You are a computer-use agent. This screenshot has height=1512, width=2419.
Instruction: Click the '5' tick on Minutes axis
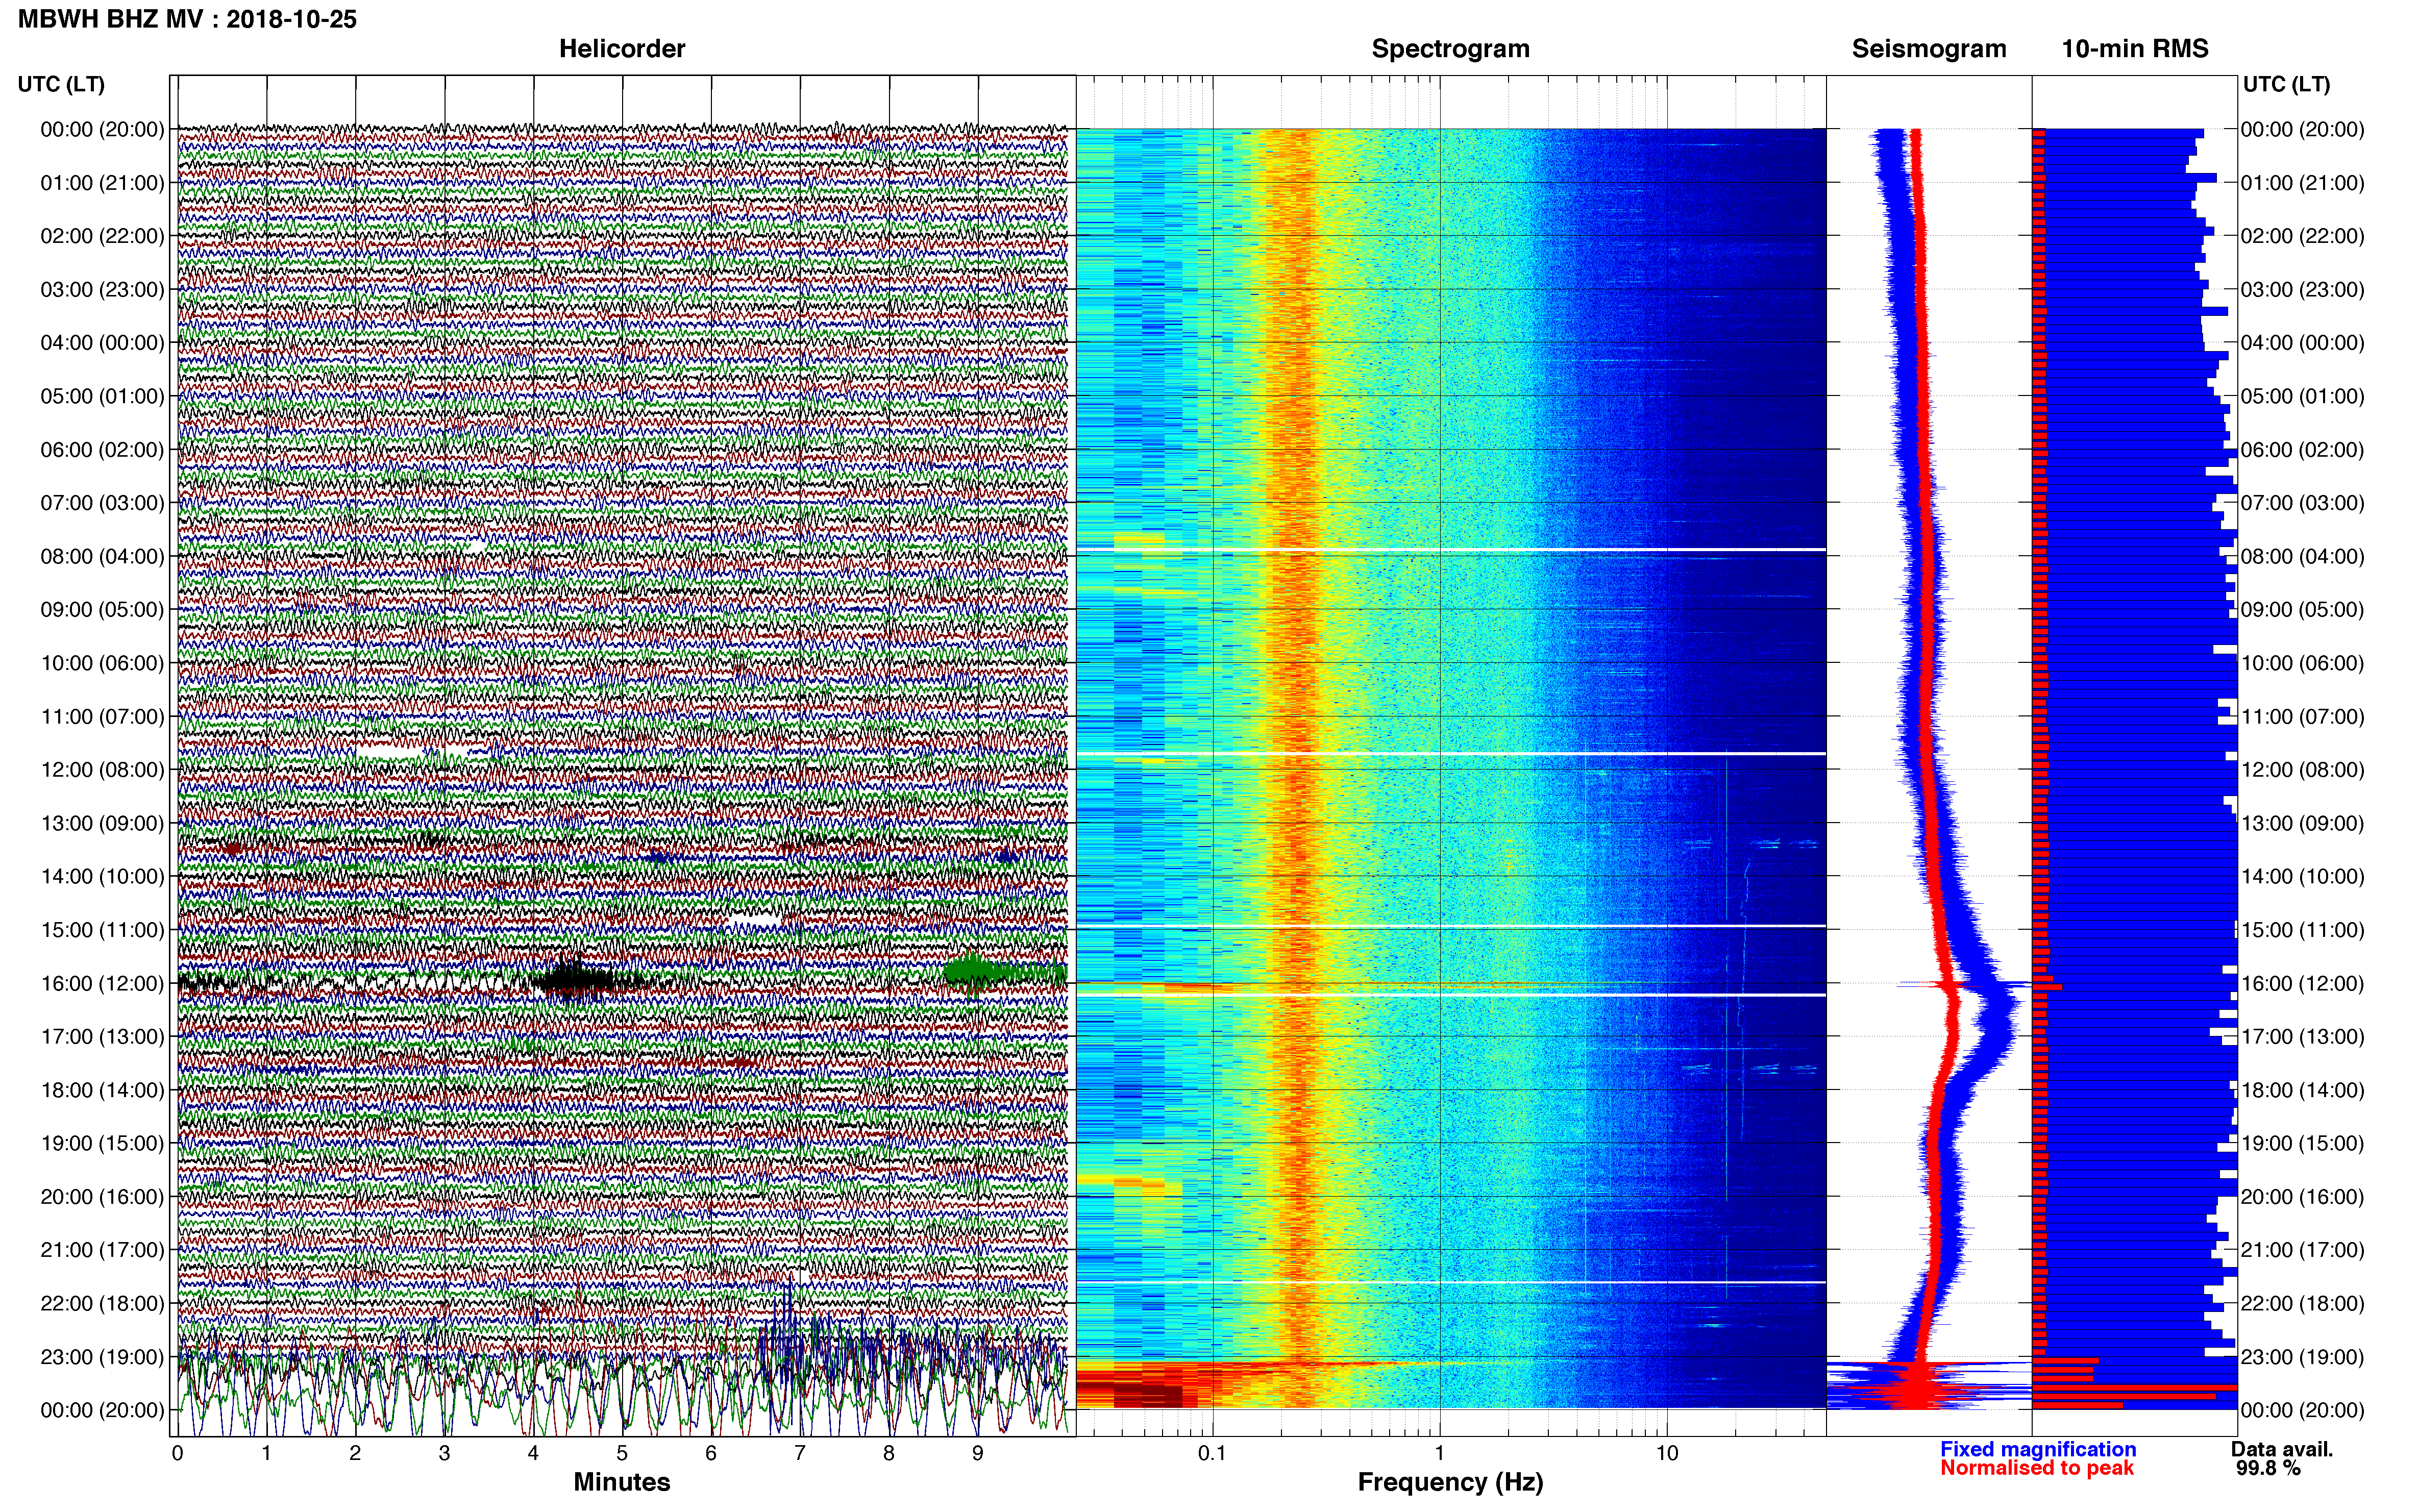tap(622, 1453)
